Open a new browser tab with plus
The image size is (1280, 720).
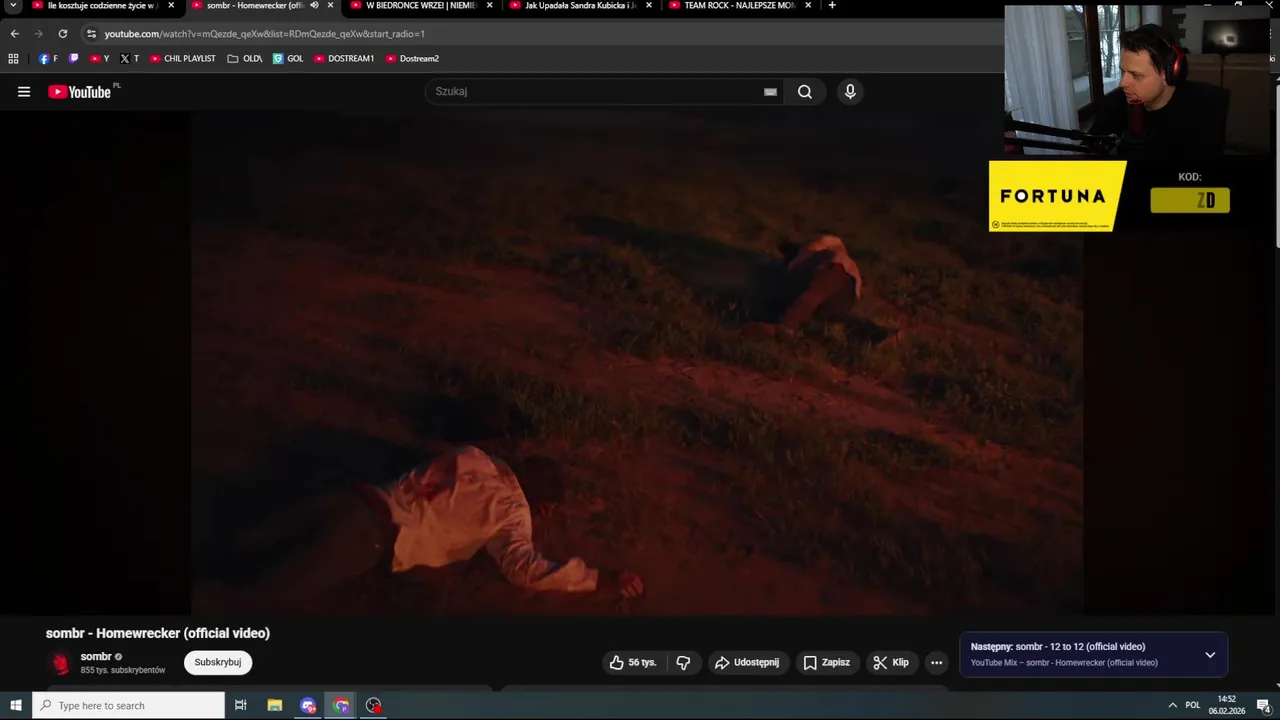(832, 5)
